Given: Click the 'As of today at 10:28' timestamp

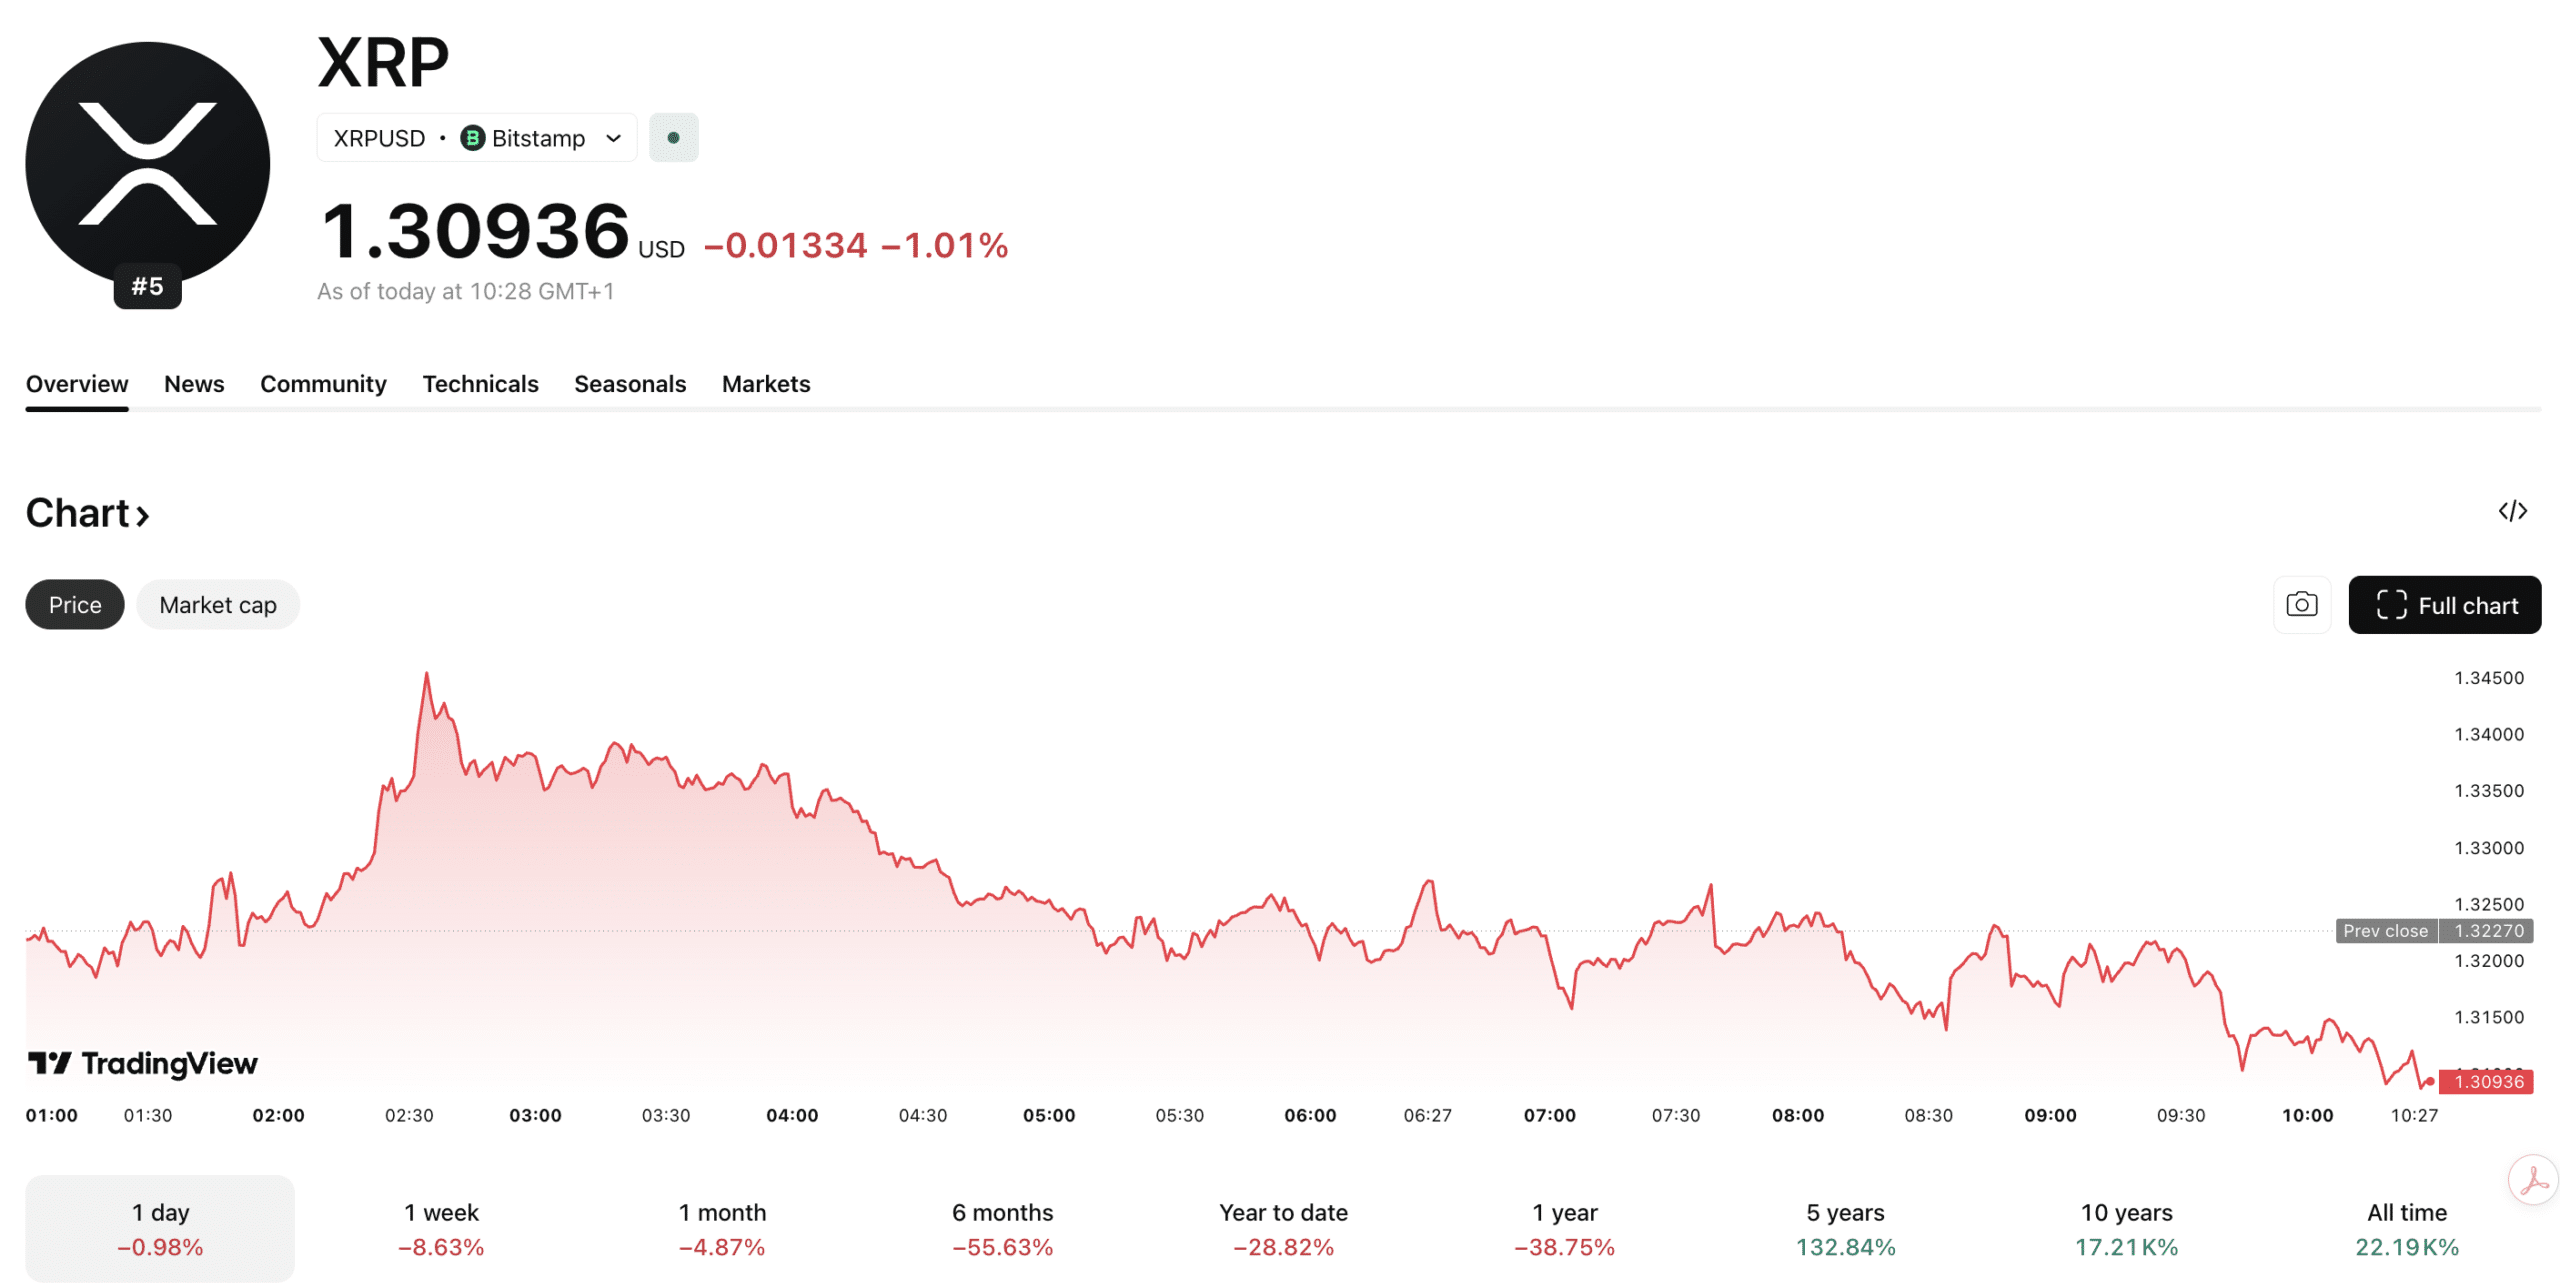Looking at the screenshot, I should [x=466, y=291].
